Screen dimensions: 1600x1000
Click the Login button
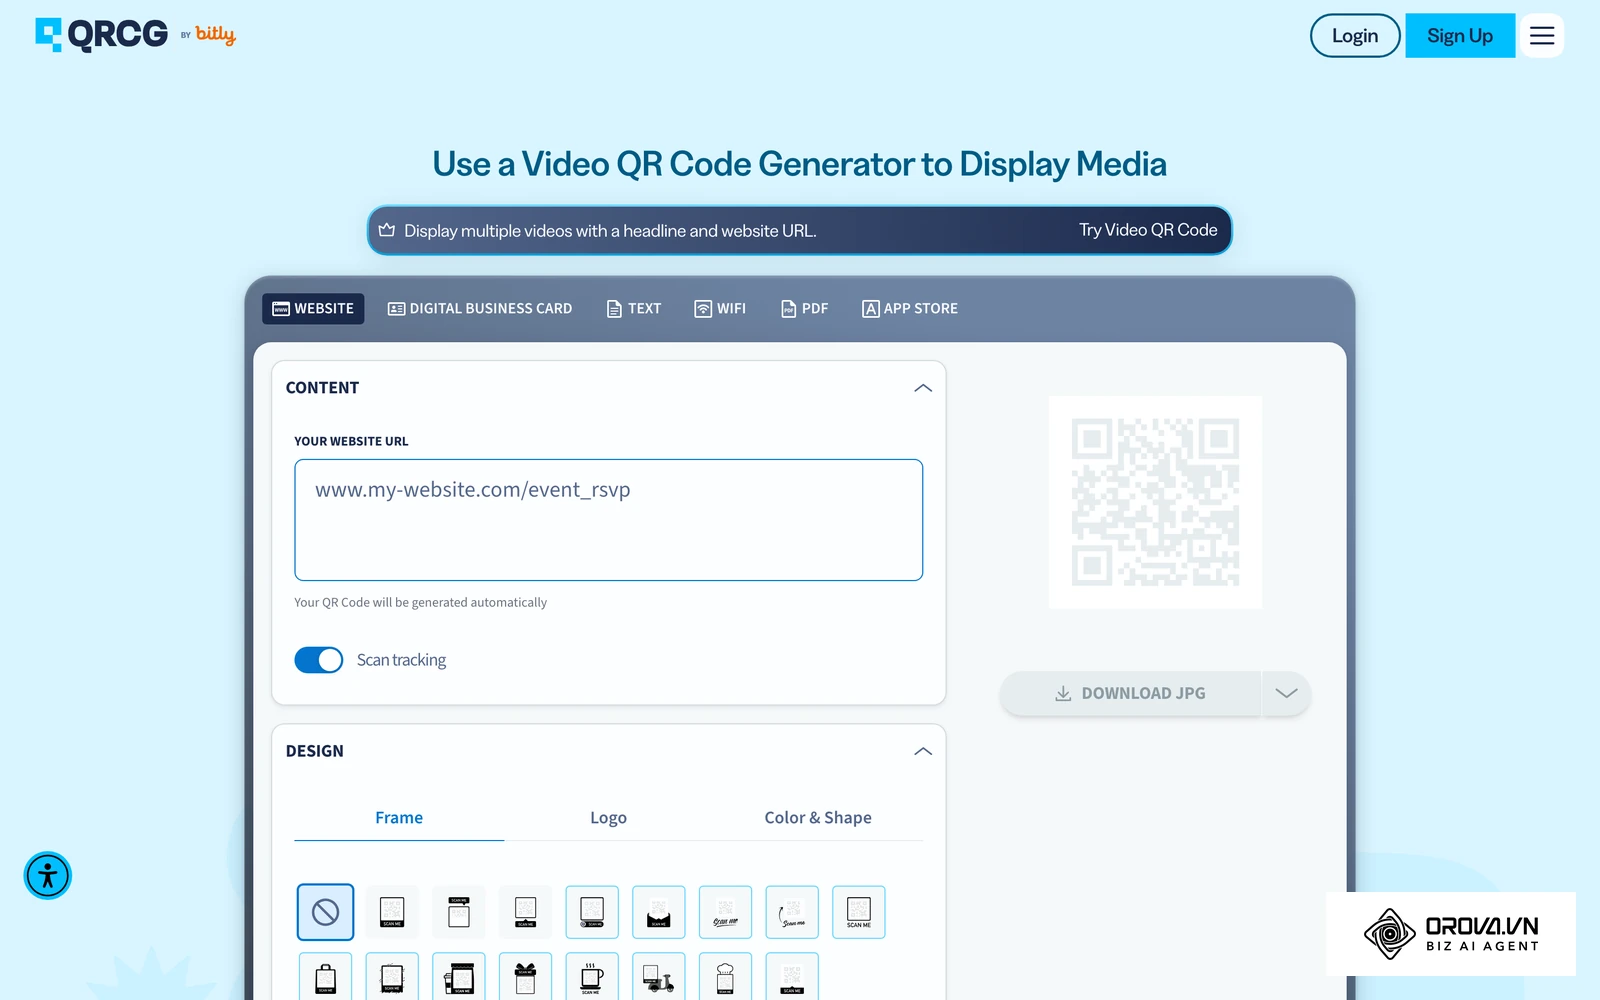[x=1355, y=36]
